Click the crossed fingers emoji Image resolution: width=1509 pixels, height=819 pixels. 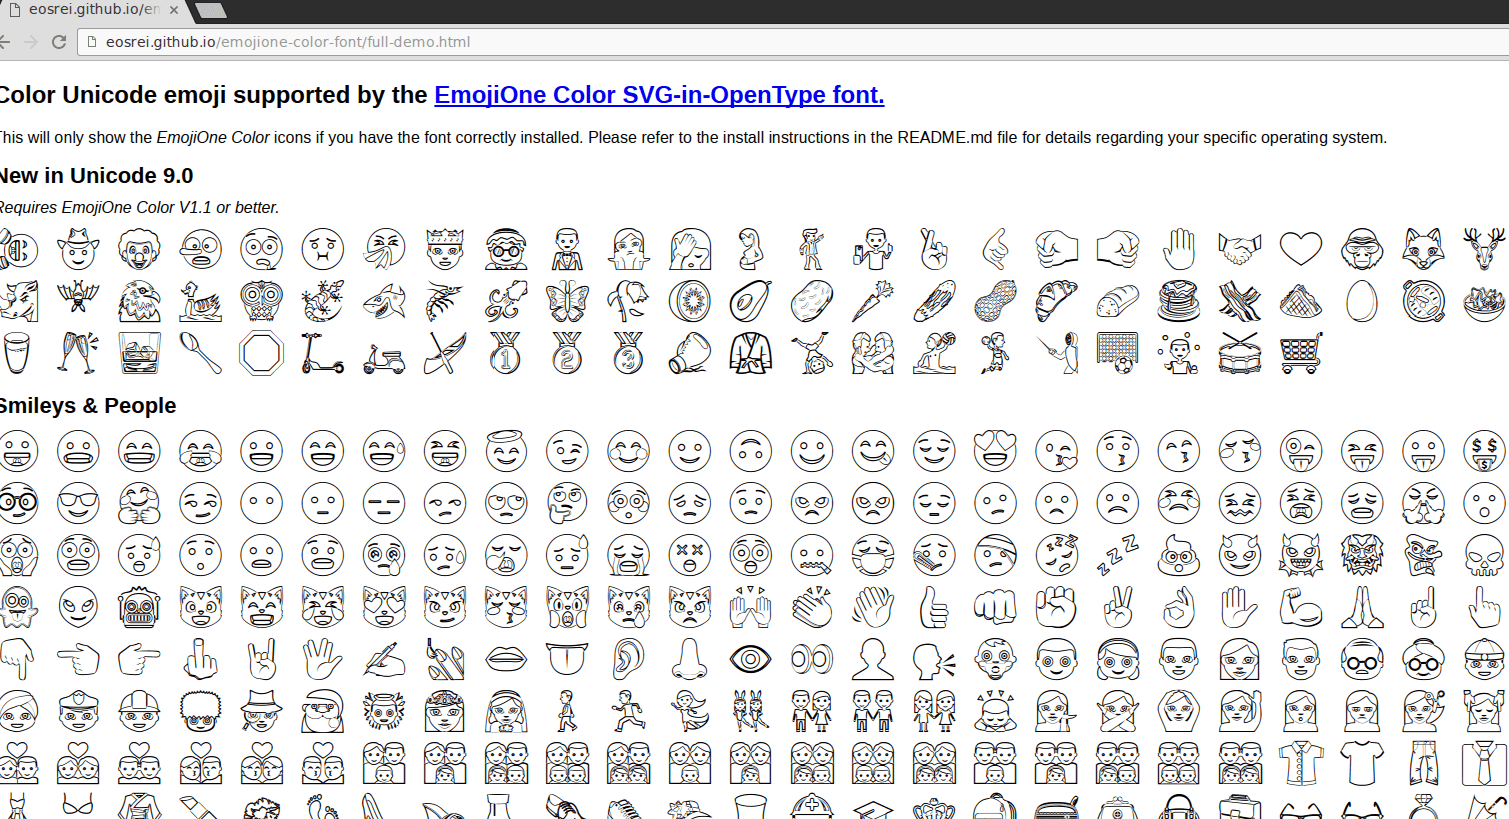pos(934,248)
